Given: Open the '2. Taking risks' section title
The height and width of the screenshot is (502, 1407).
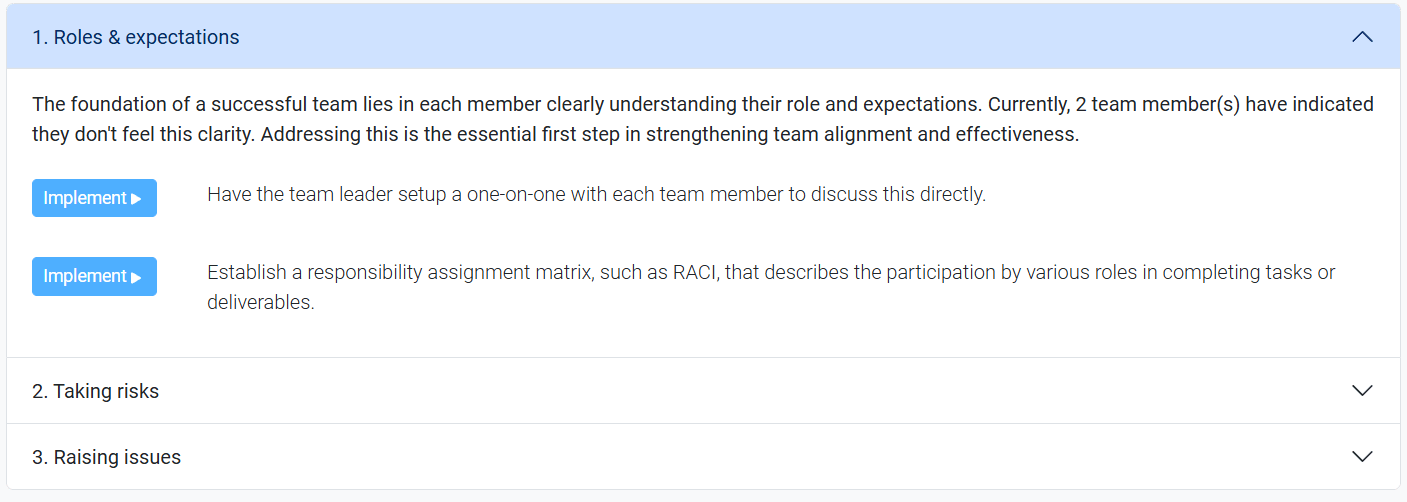Looking at the screenshot, I should click(x=95, y=391).
